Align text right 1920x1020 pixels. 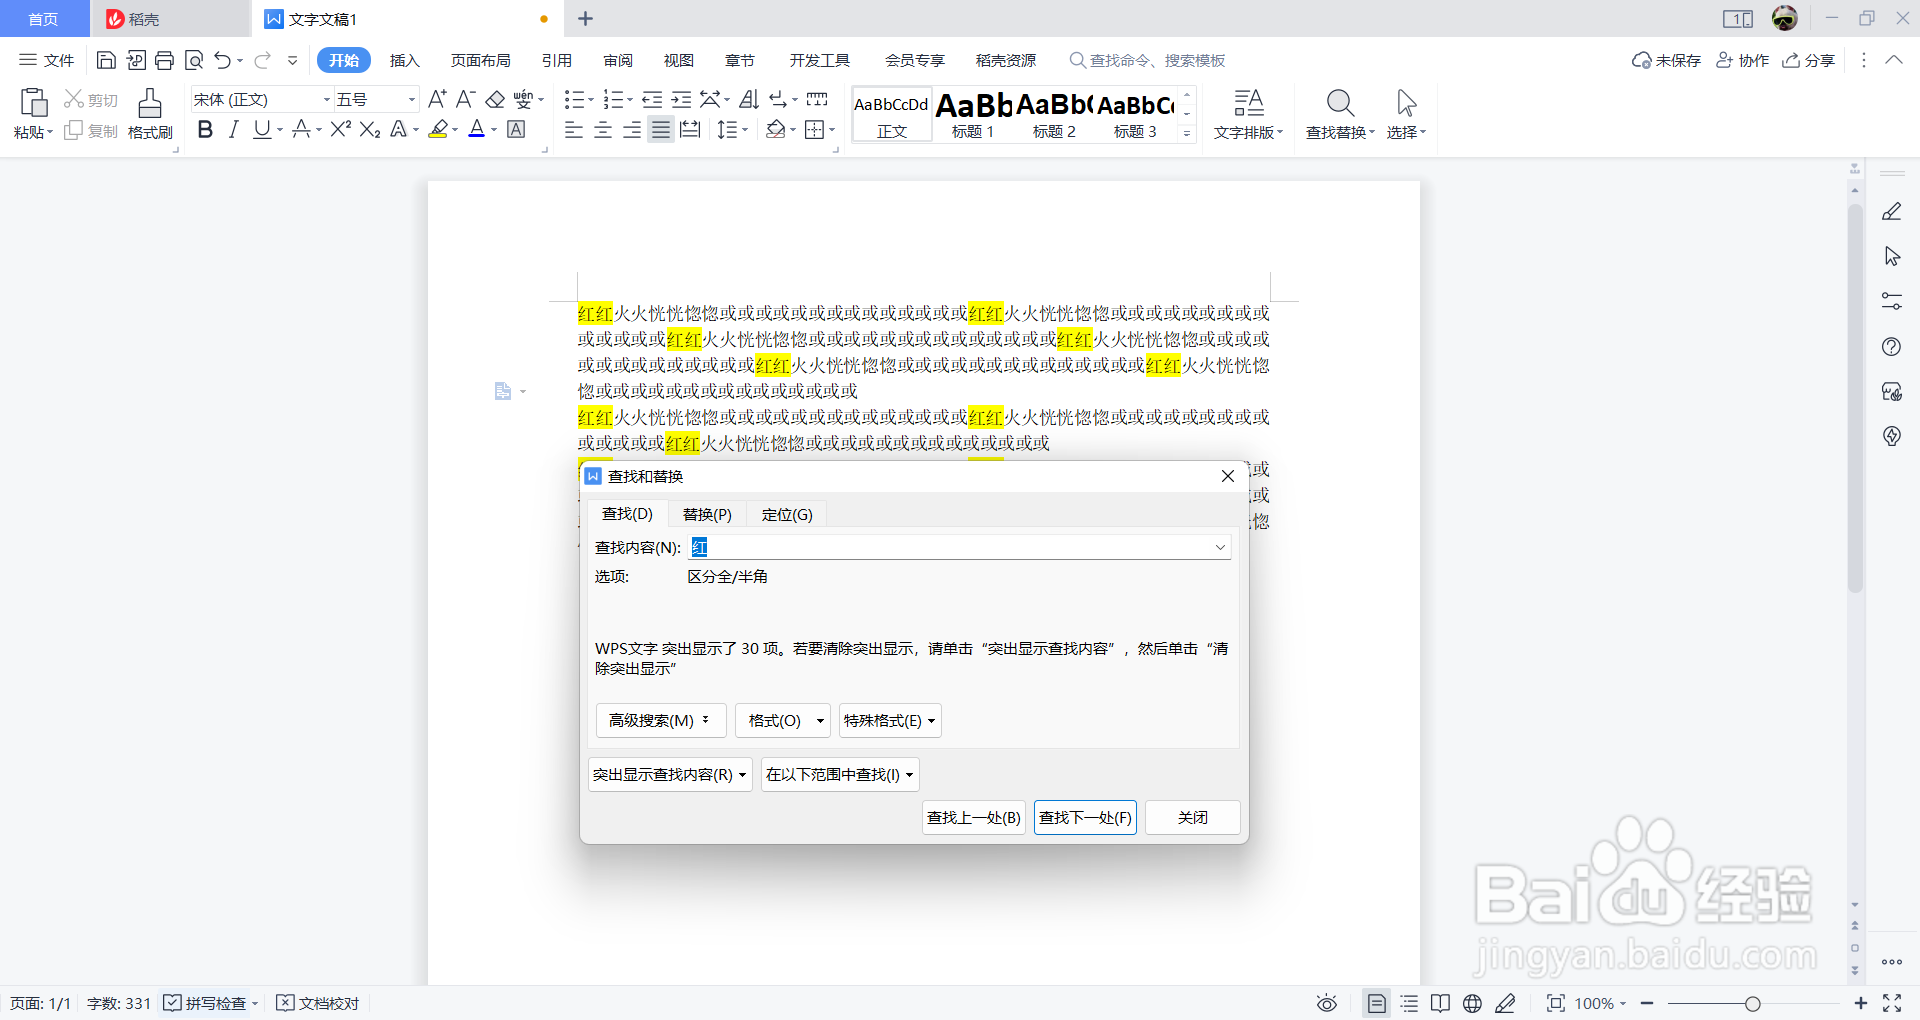632,129
